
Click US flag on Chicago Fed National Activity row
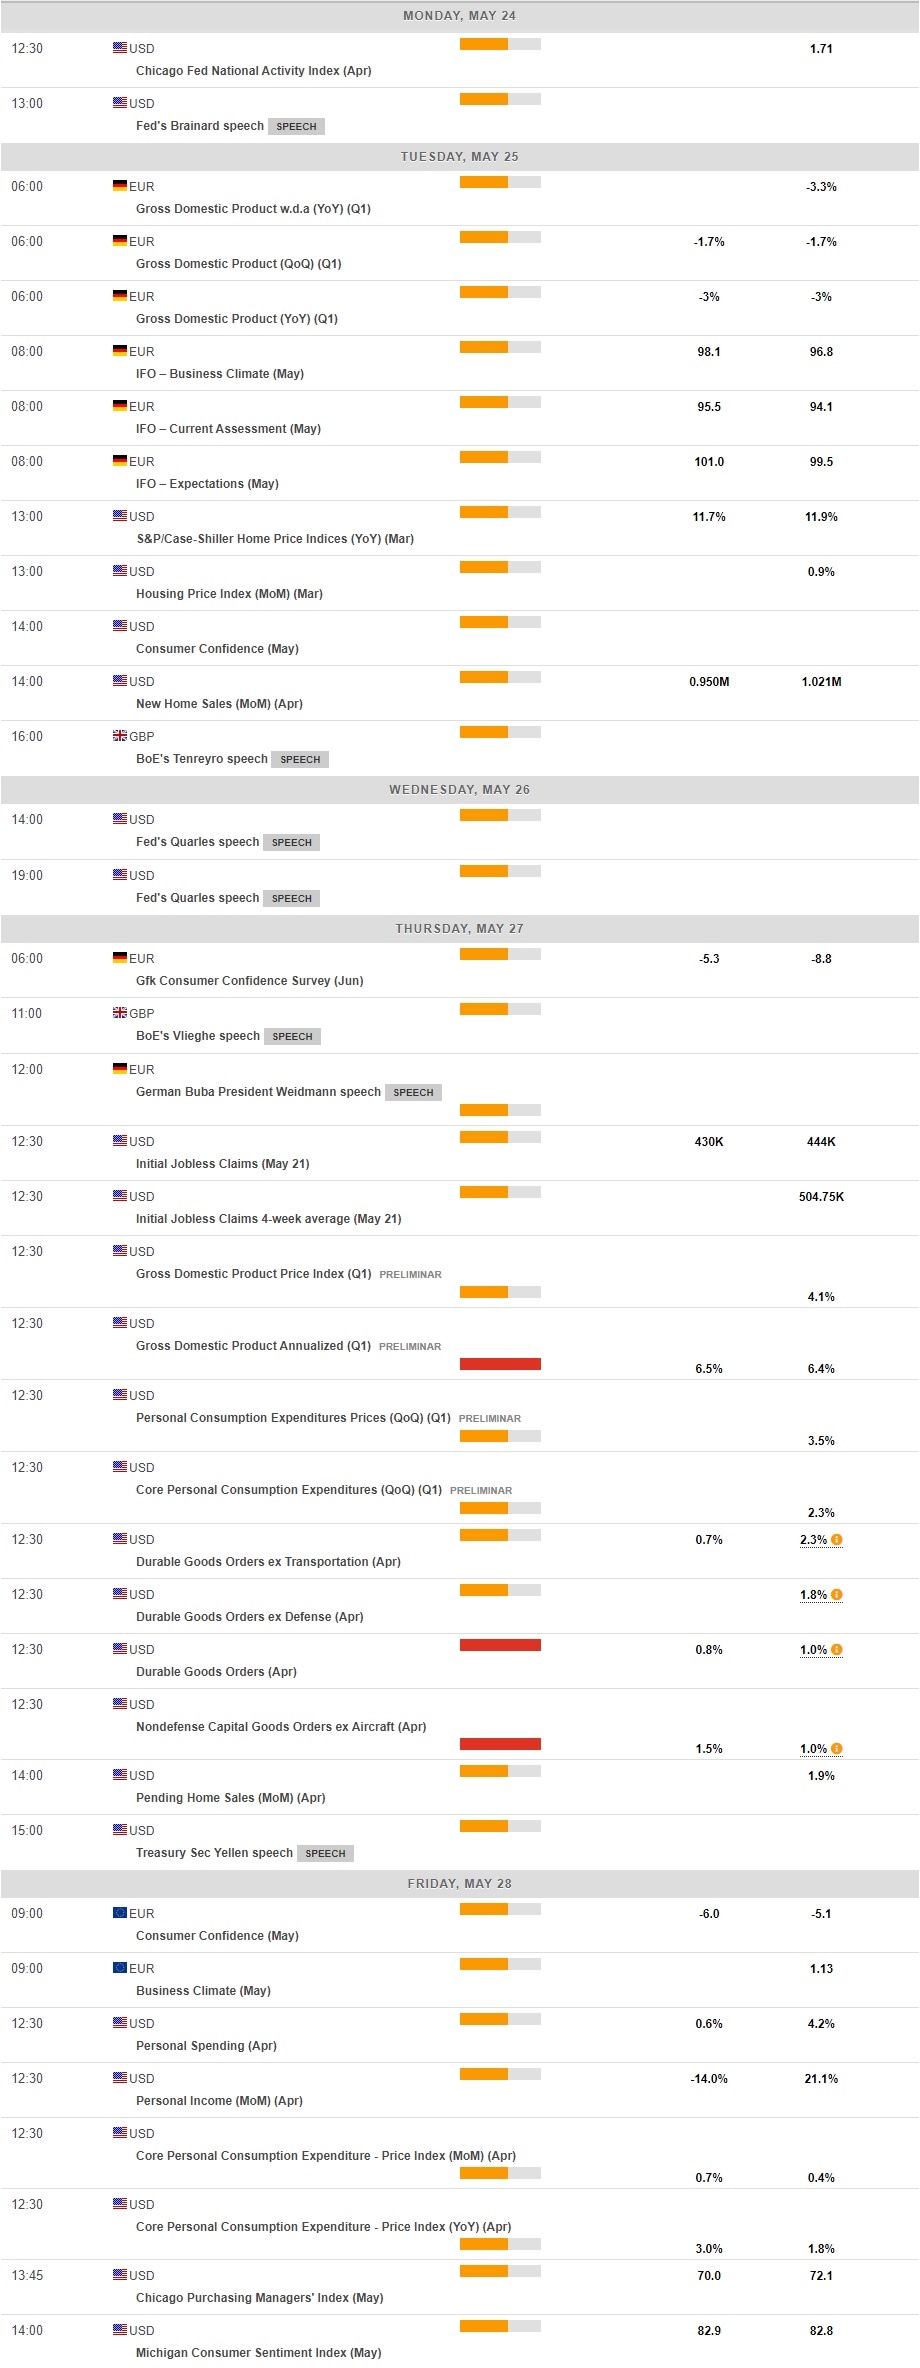(120, 48)
